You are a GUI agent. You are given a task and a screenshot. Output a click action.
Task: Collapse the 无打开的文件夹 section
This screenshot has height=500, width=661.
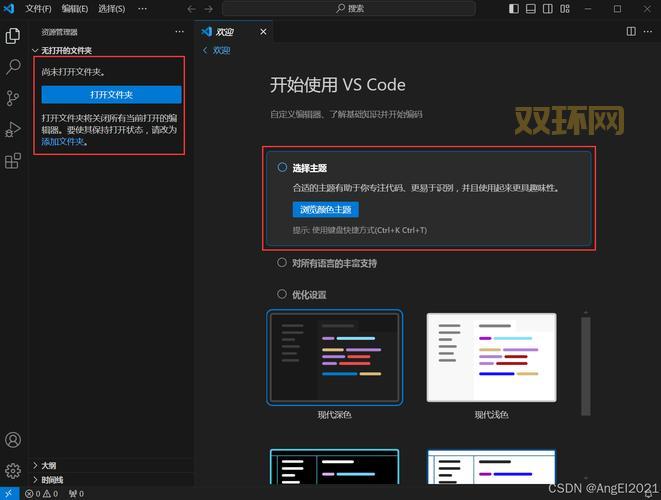pos(62,51)
